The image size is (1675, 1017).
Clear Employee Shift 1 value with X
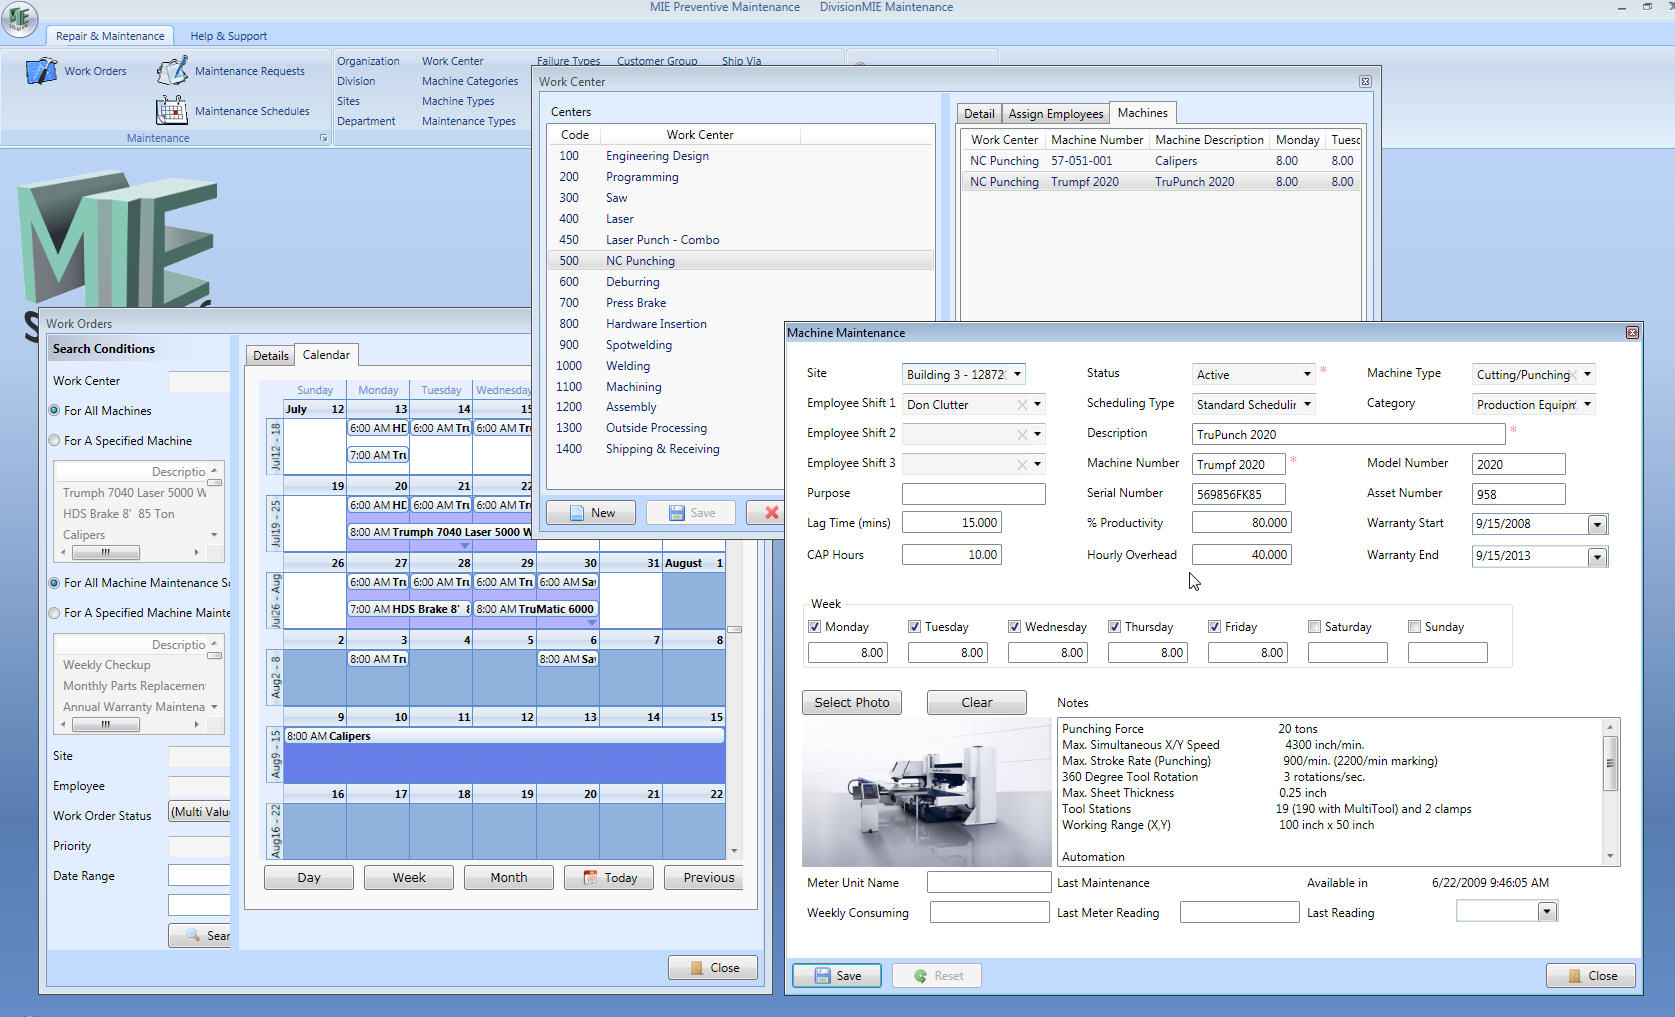(1022, 405)
